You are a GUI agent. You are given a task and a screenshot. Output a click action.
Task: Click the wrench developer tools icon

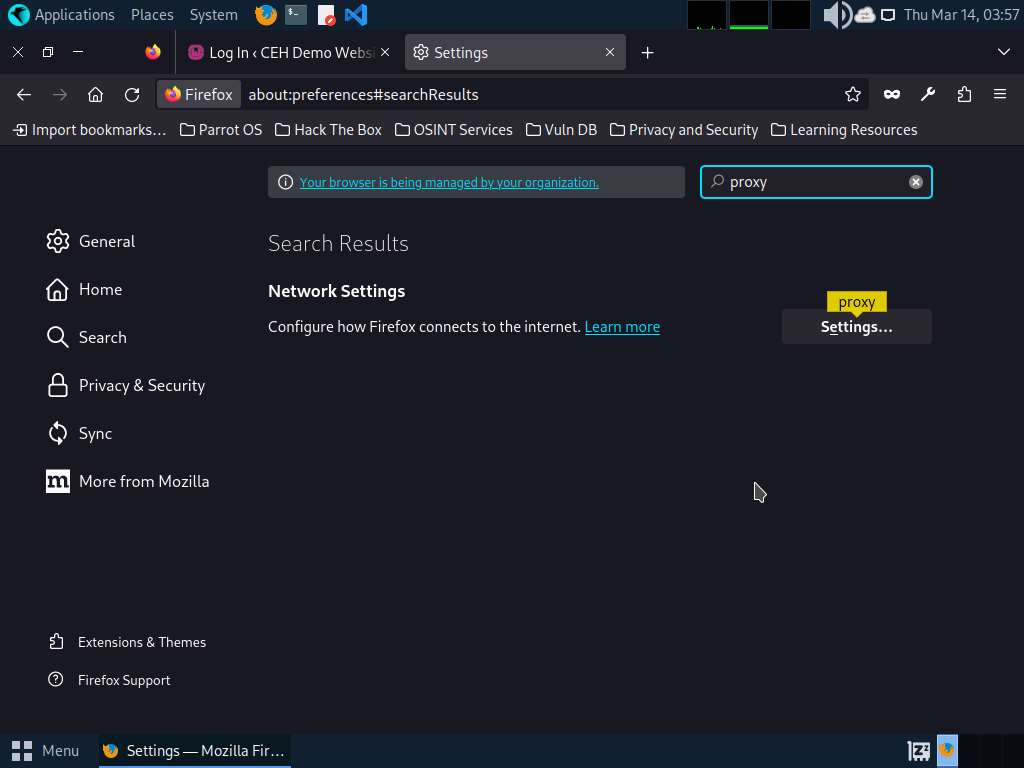928,94
